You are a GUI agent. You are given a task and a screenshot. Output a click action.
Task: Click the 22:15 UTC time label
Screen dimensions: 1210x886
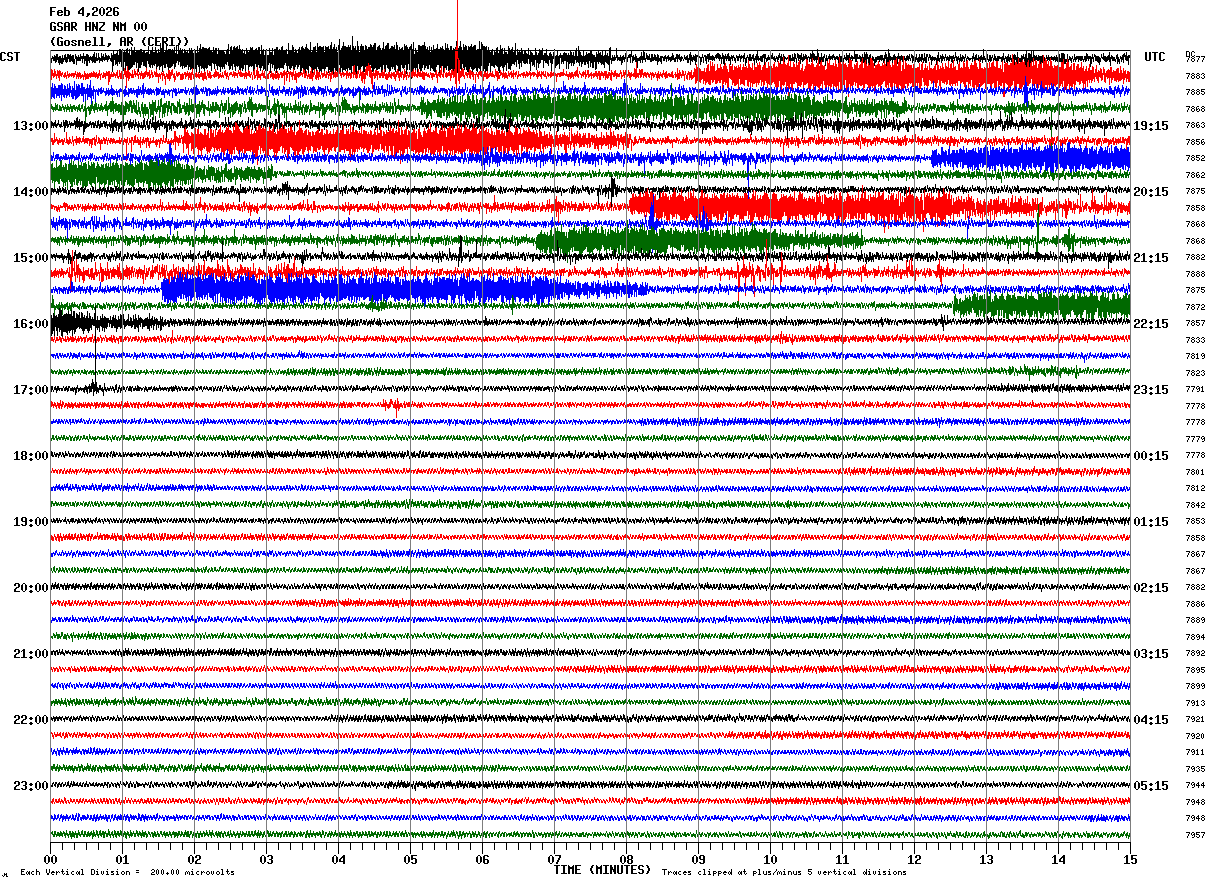pos(1151,324)
